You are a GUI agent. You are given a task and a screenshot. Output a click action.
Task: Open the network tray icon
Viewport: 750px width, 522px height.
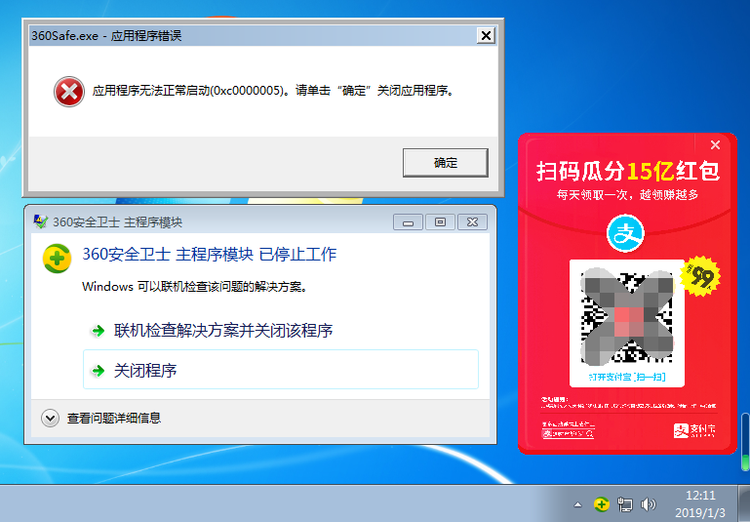[624, 504]
